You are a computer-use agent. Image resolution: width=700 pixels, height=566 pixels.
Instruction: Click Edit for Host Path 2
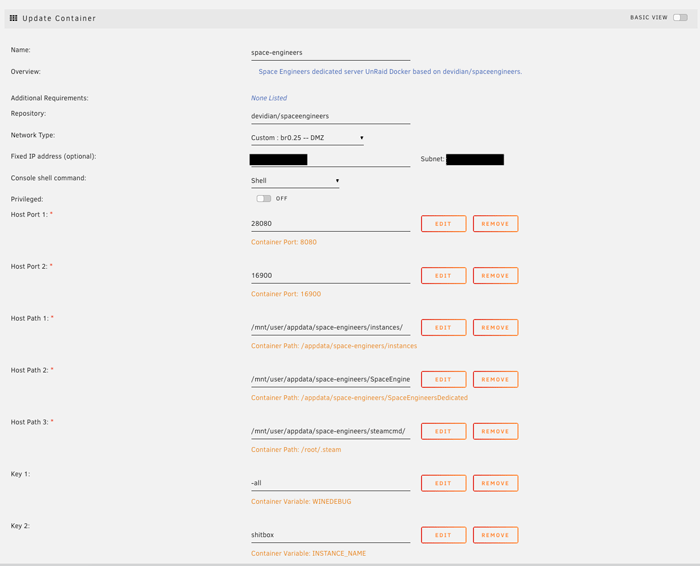(443, 379)
